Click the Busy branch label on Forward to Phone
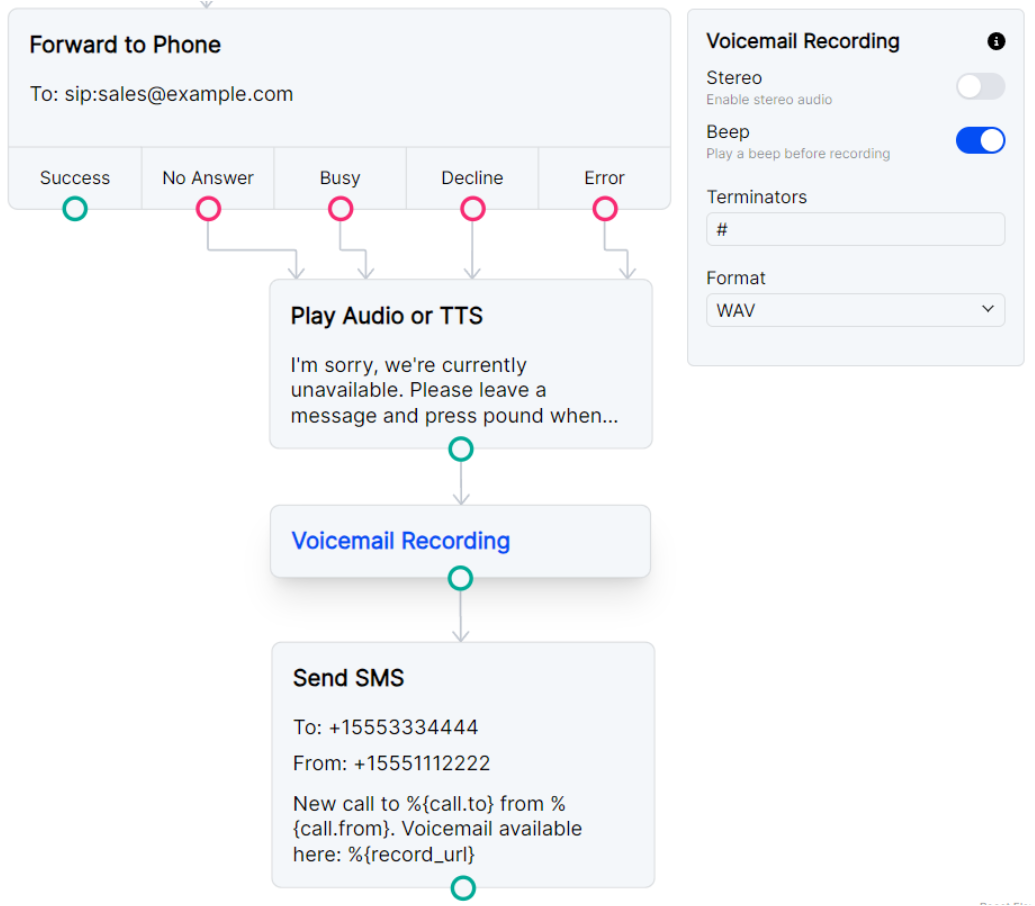This screenshot has height=906, width=1035. (340, 178)
